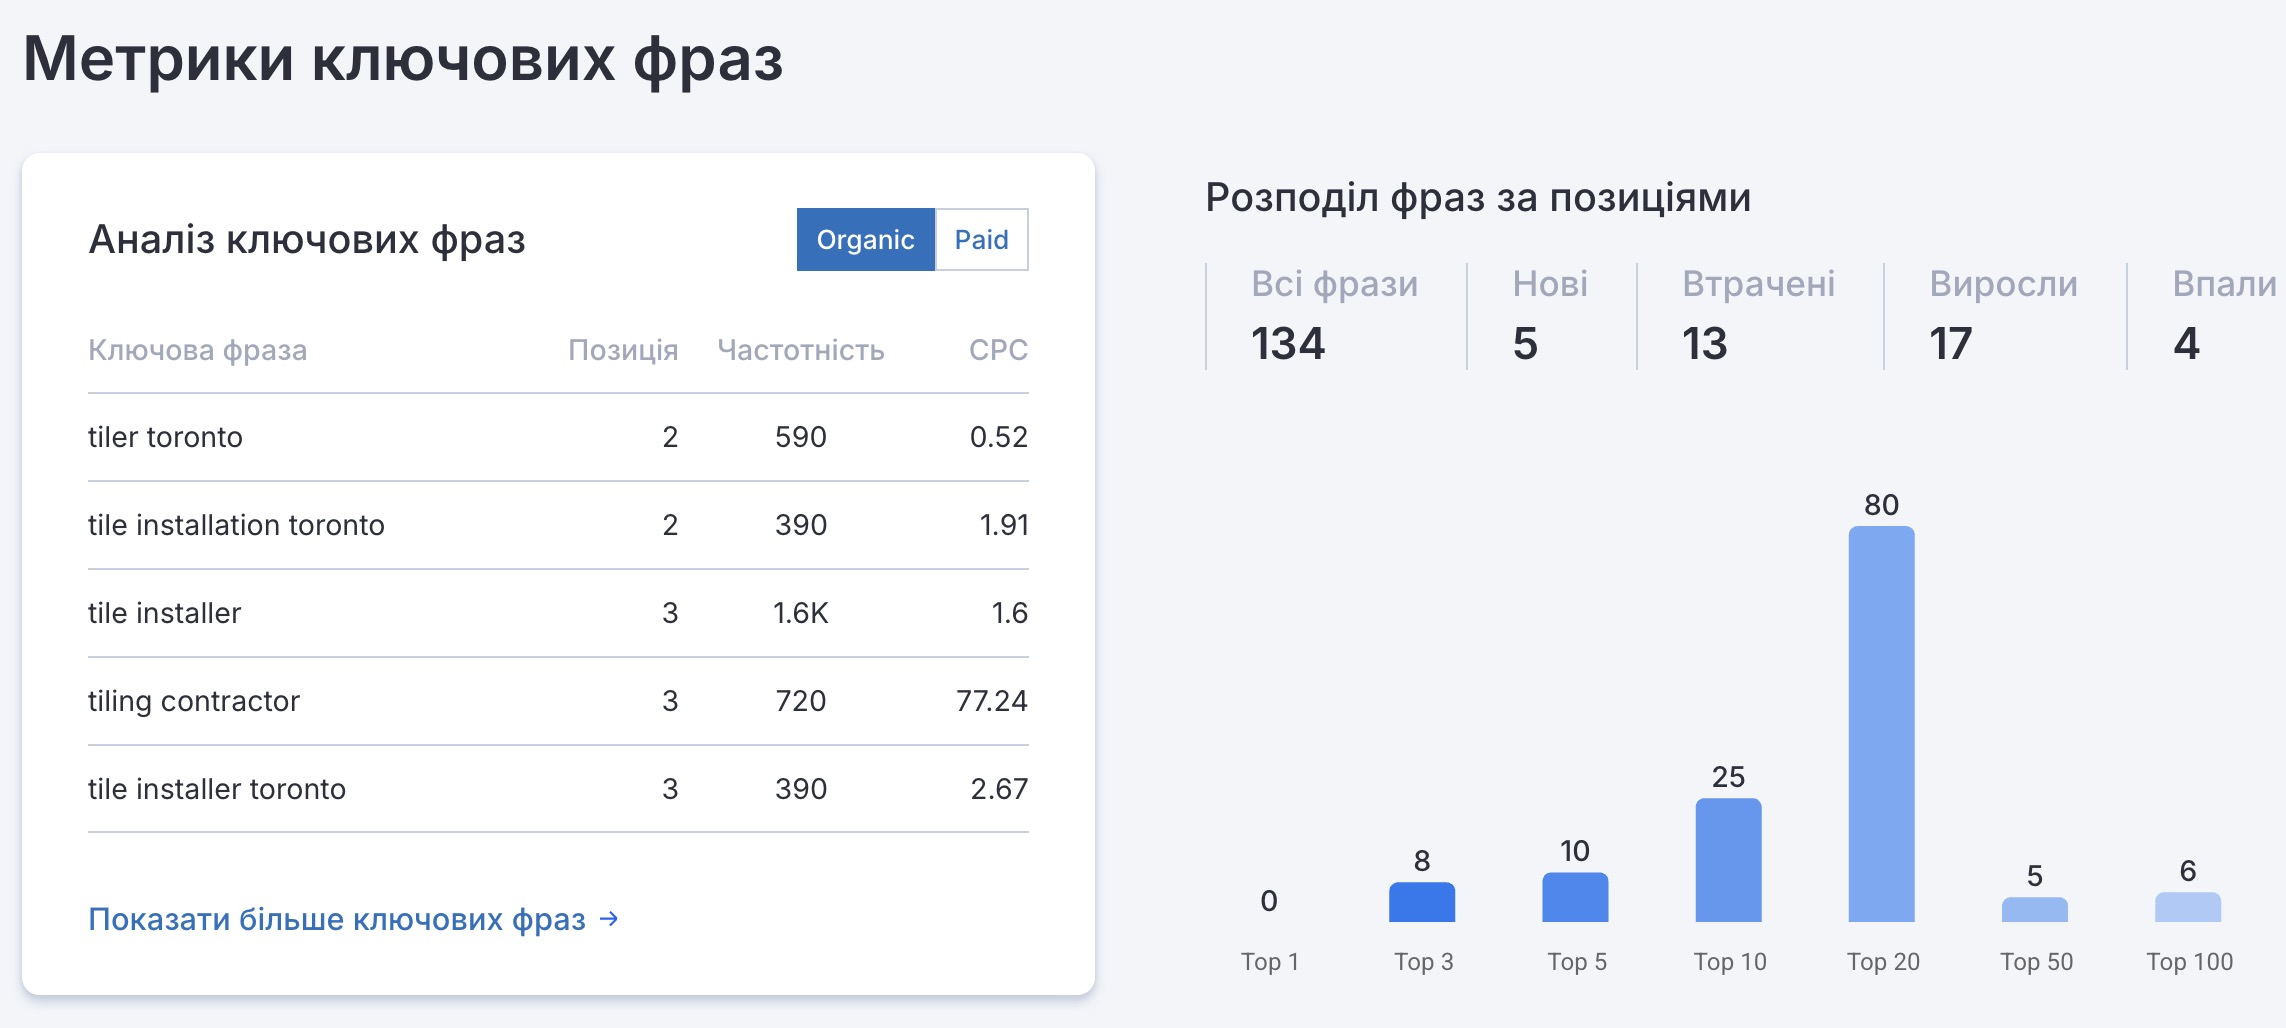This screenshot has height=1028, width=2286.
Task: Click the Top 50 bar in chart
Action: tap(2034, 909)
